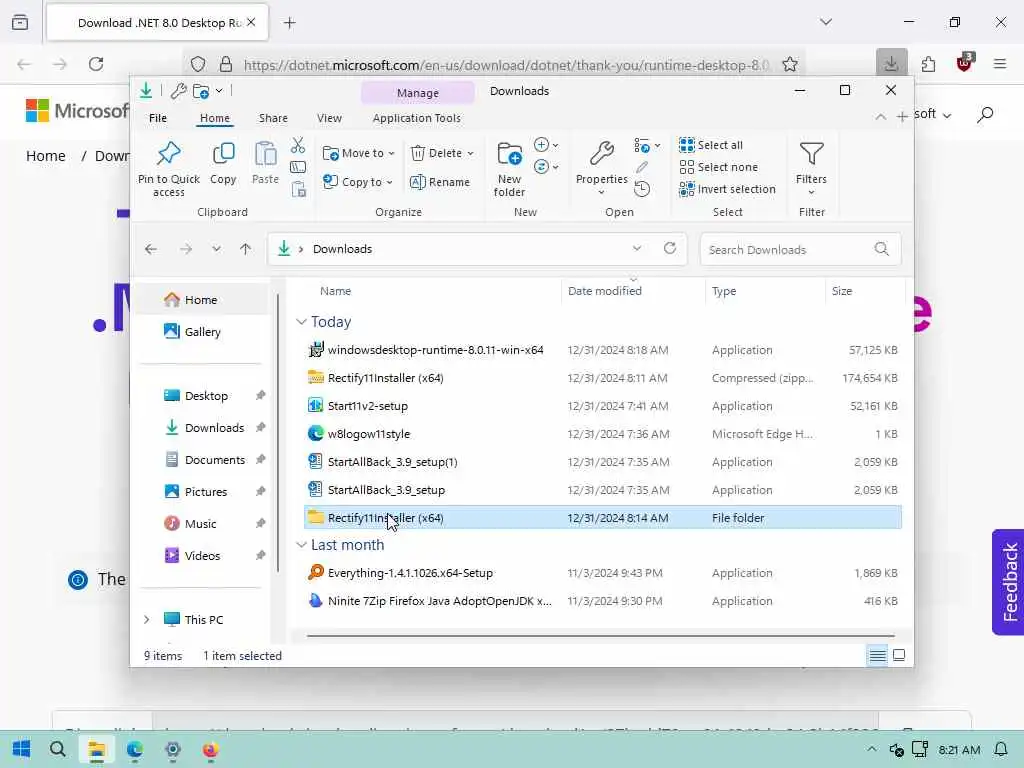Switch to the Home ribbon tab

tap(215, 118)
